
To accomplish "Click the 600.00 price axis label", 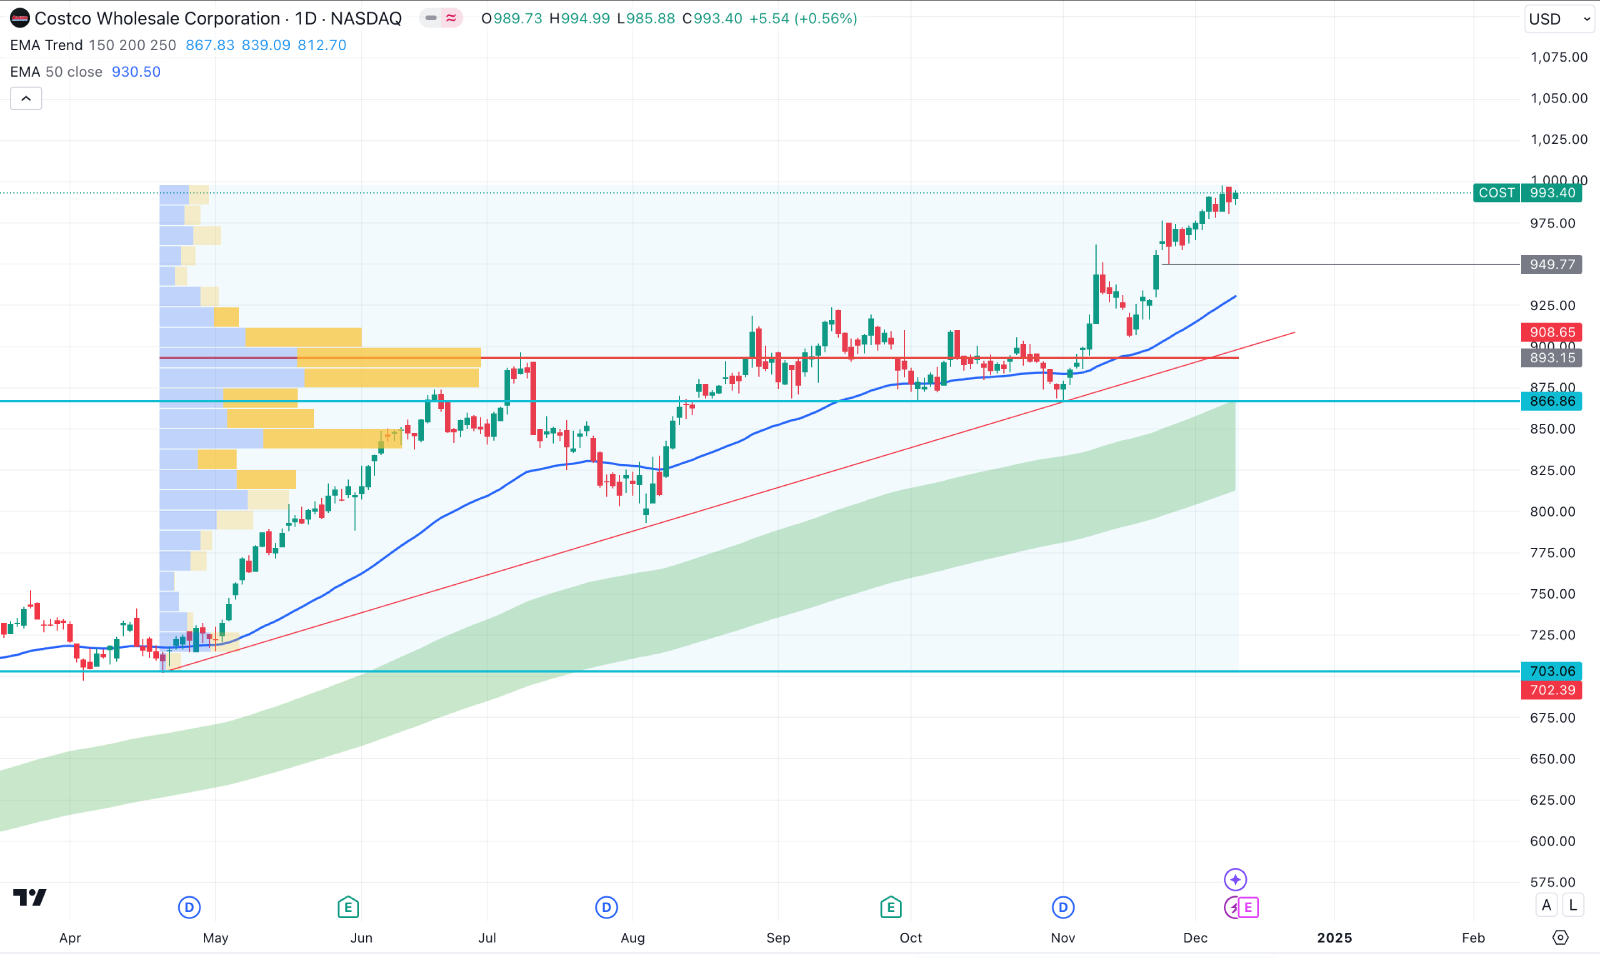I will [x=1553, y=841].
